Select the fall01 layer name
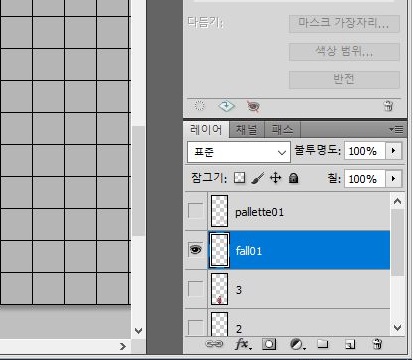413x360 pixels. tap(249, 251)
